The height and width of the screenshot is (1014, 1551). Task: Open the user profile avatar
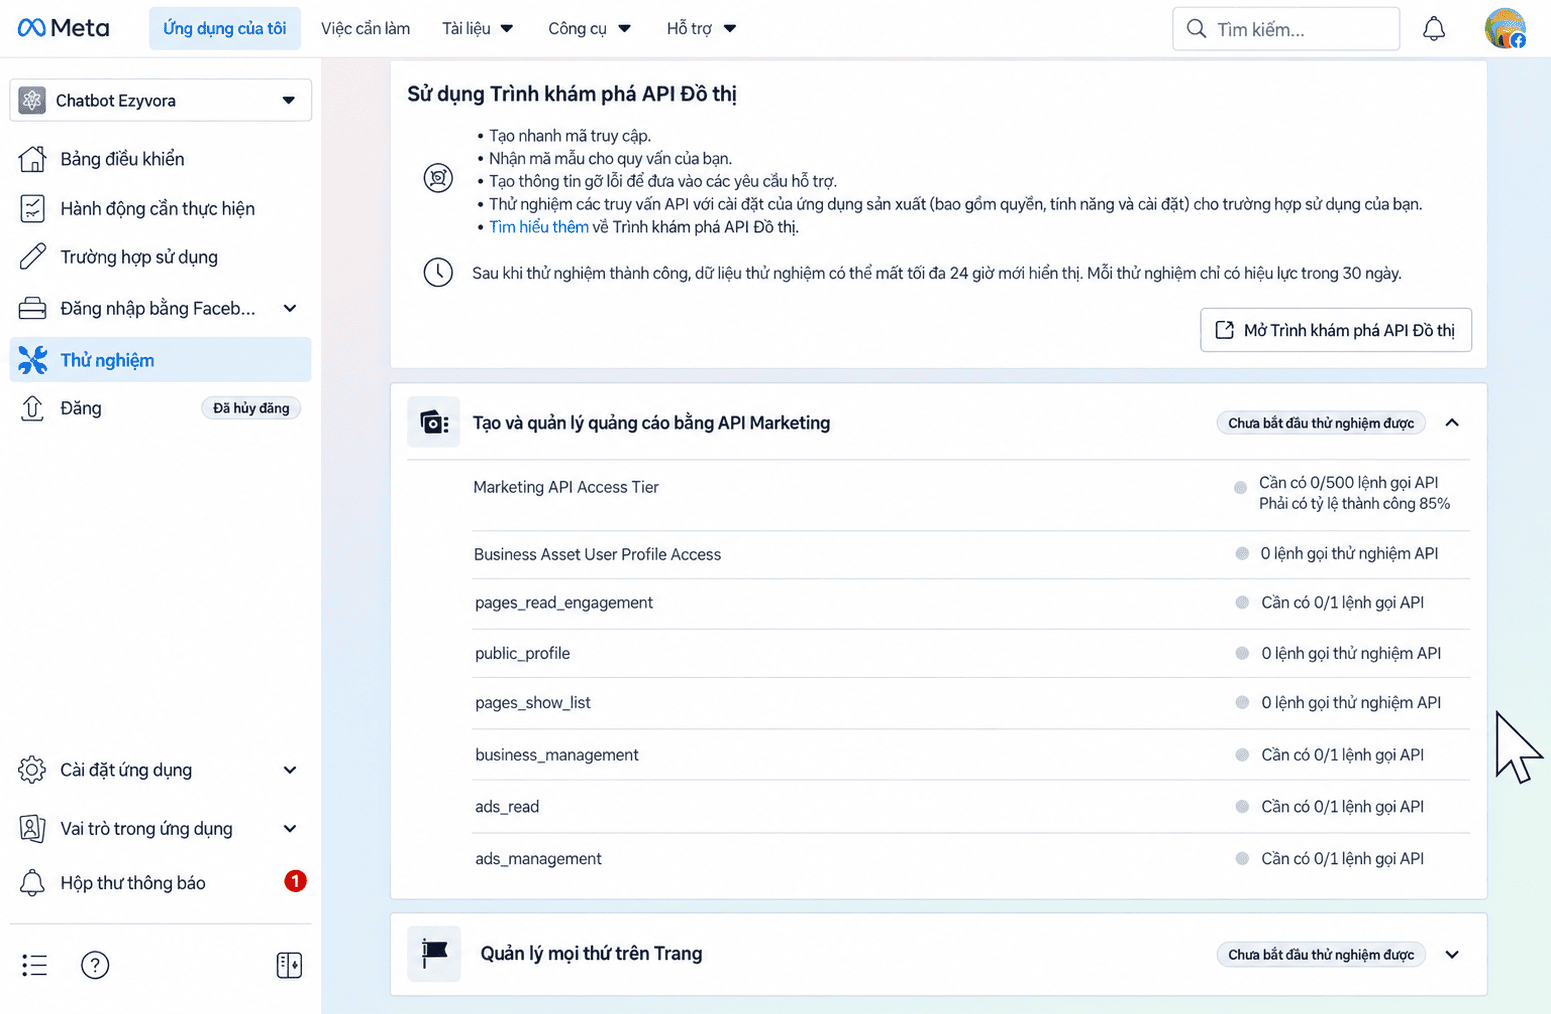[x=1505, y=28]
